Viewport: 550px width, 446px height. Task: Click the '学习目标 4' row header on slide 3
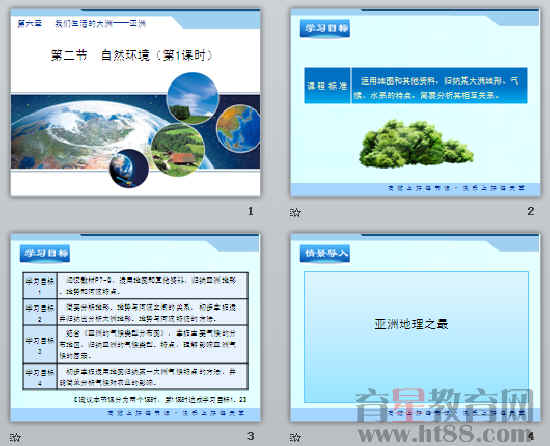pyautogui.click(x=40, y=377)
